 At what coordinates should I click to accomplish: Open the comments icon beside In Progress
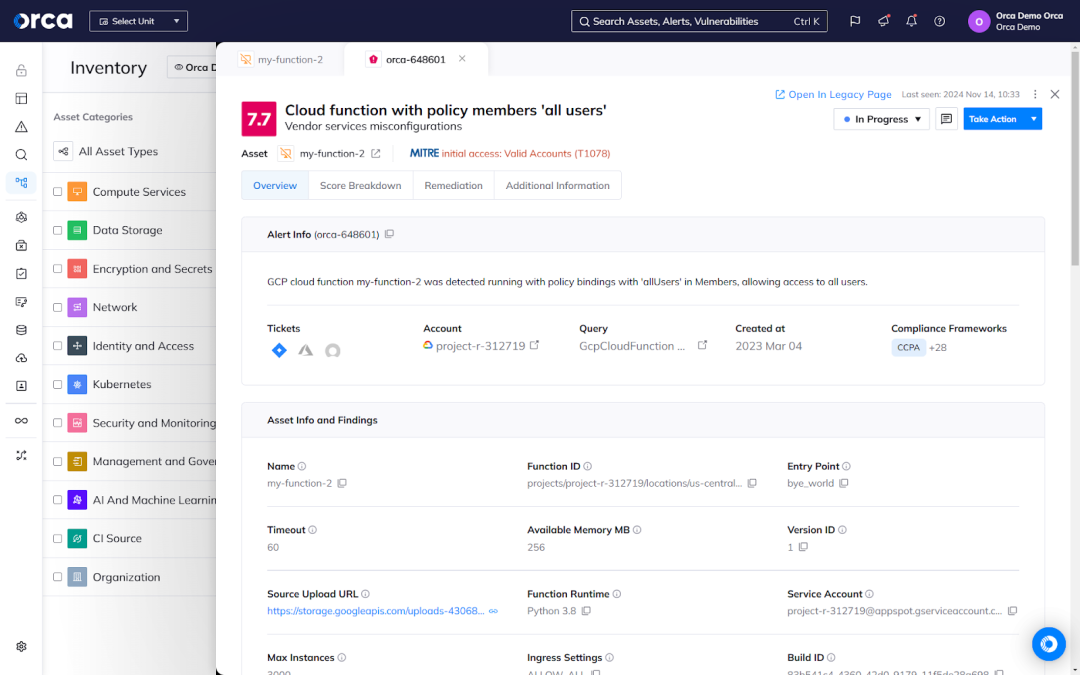point(946,119)
